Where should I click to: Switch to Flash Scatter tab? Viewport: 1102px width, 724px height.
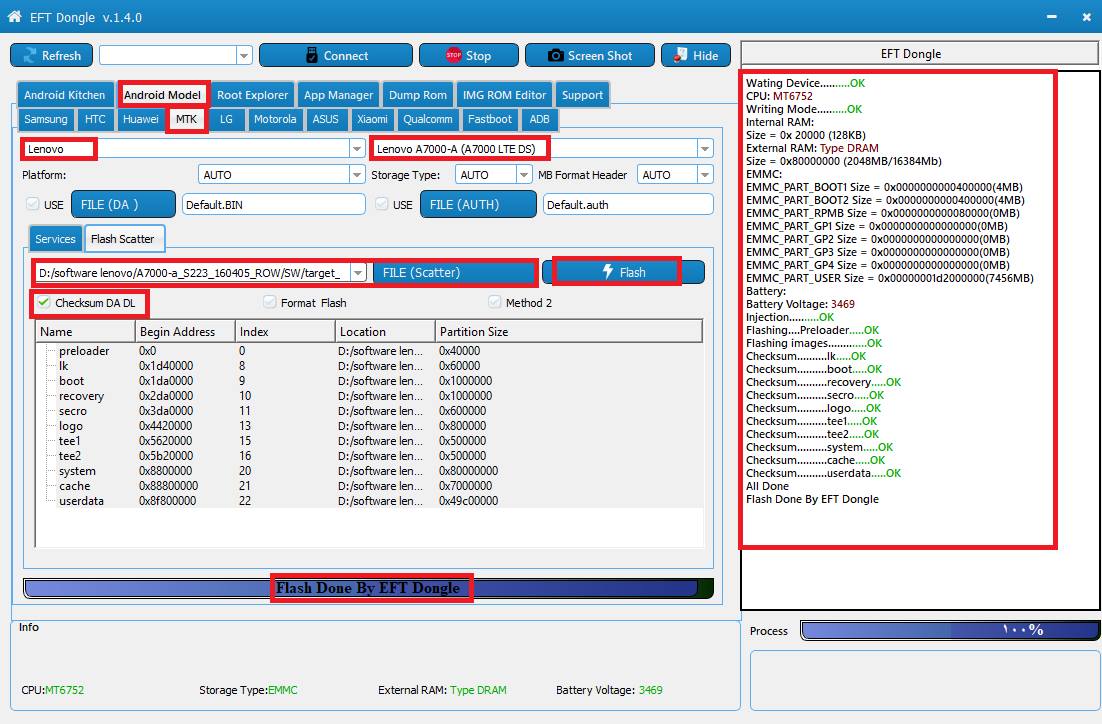[x=123, y=239]
